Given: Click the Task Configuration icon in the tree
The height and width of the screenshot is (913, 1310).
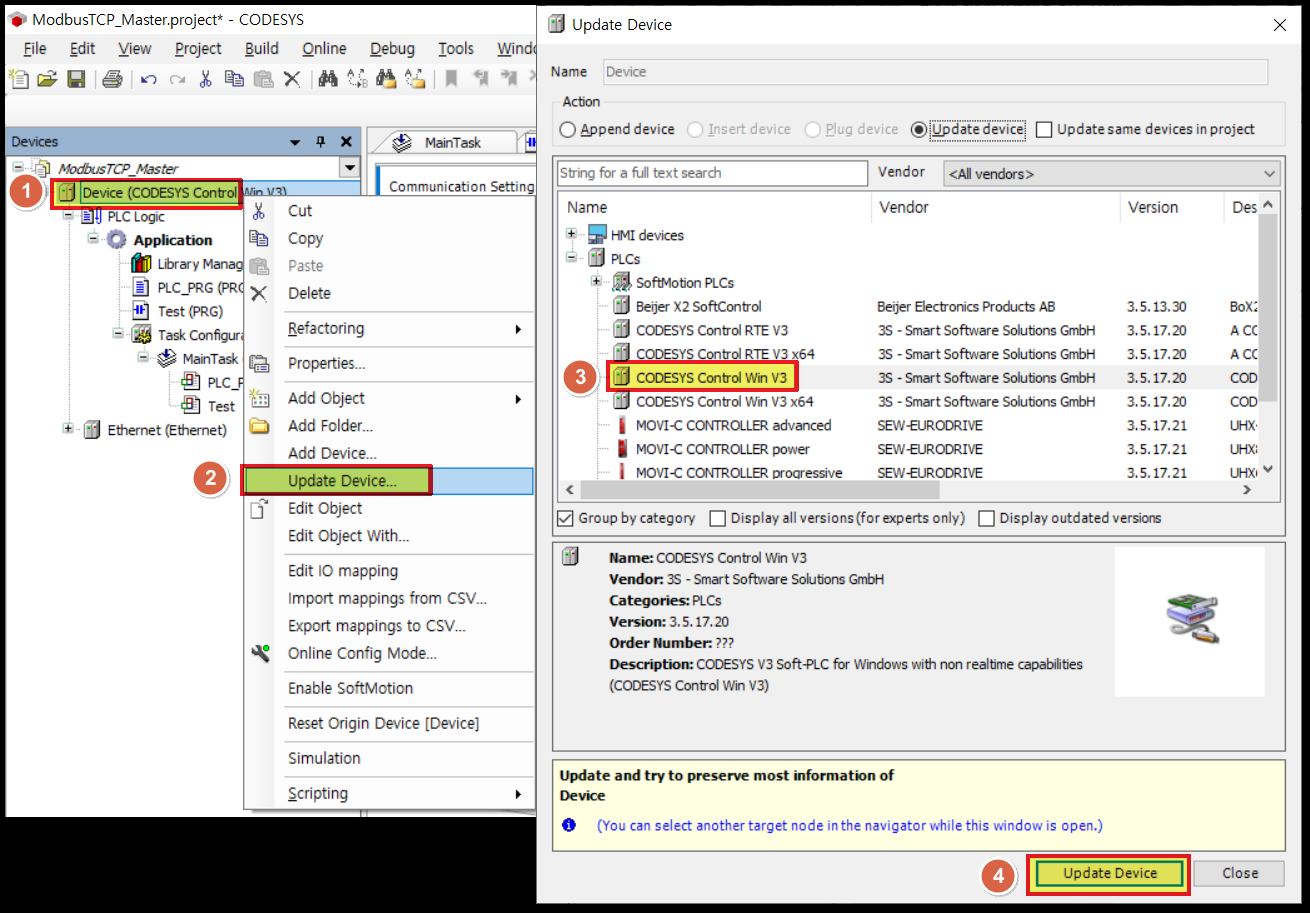Looking at the screenshot, I should tap(142, 335).
